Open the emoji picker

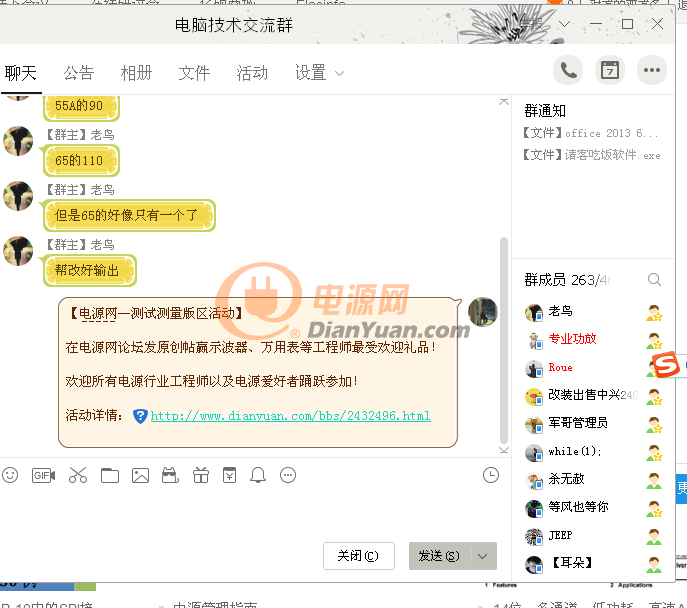10,475
